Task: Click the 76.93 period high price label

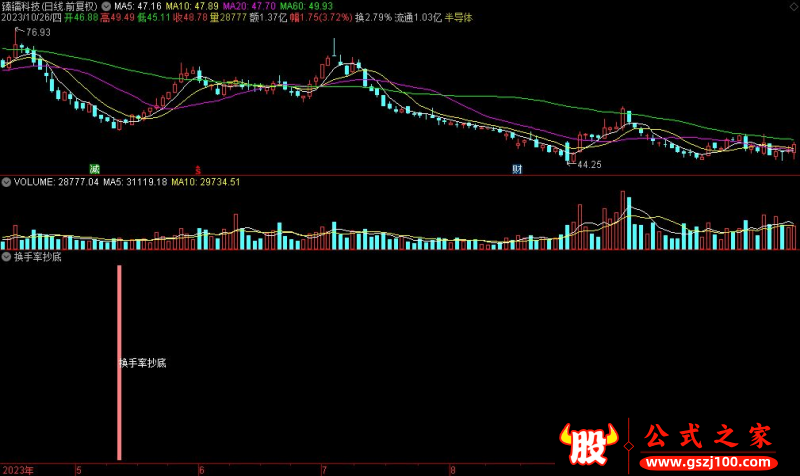Action: click(38, 33)
